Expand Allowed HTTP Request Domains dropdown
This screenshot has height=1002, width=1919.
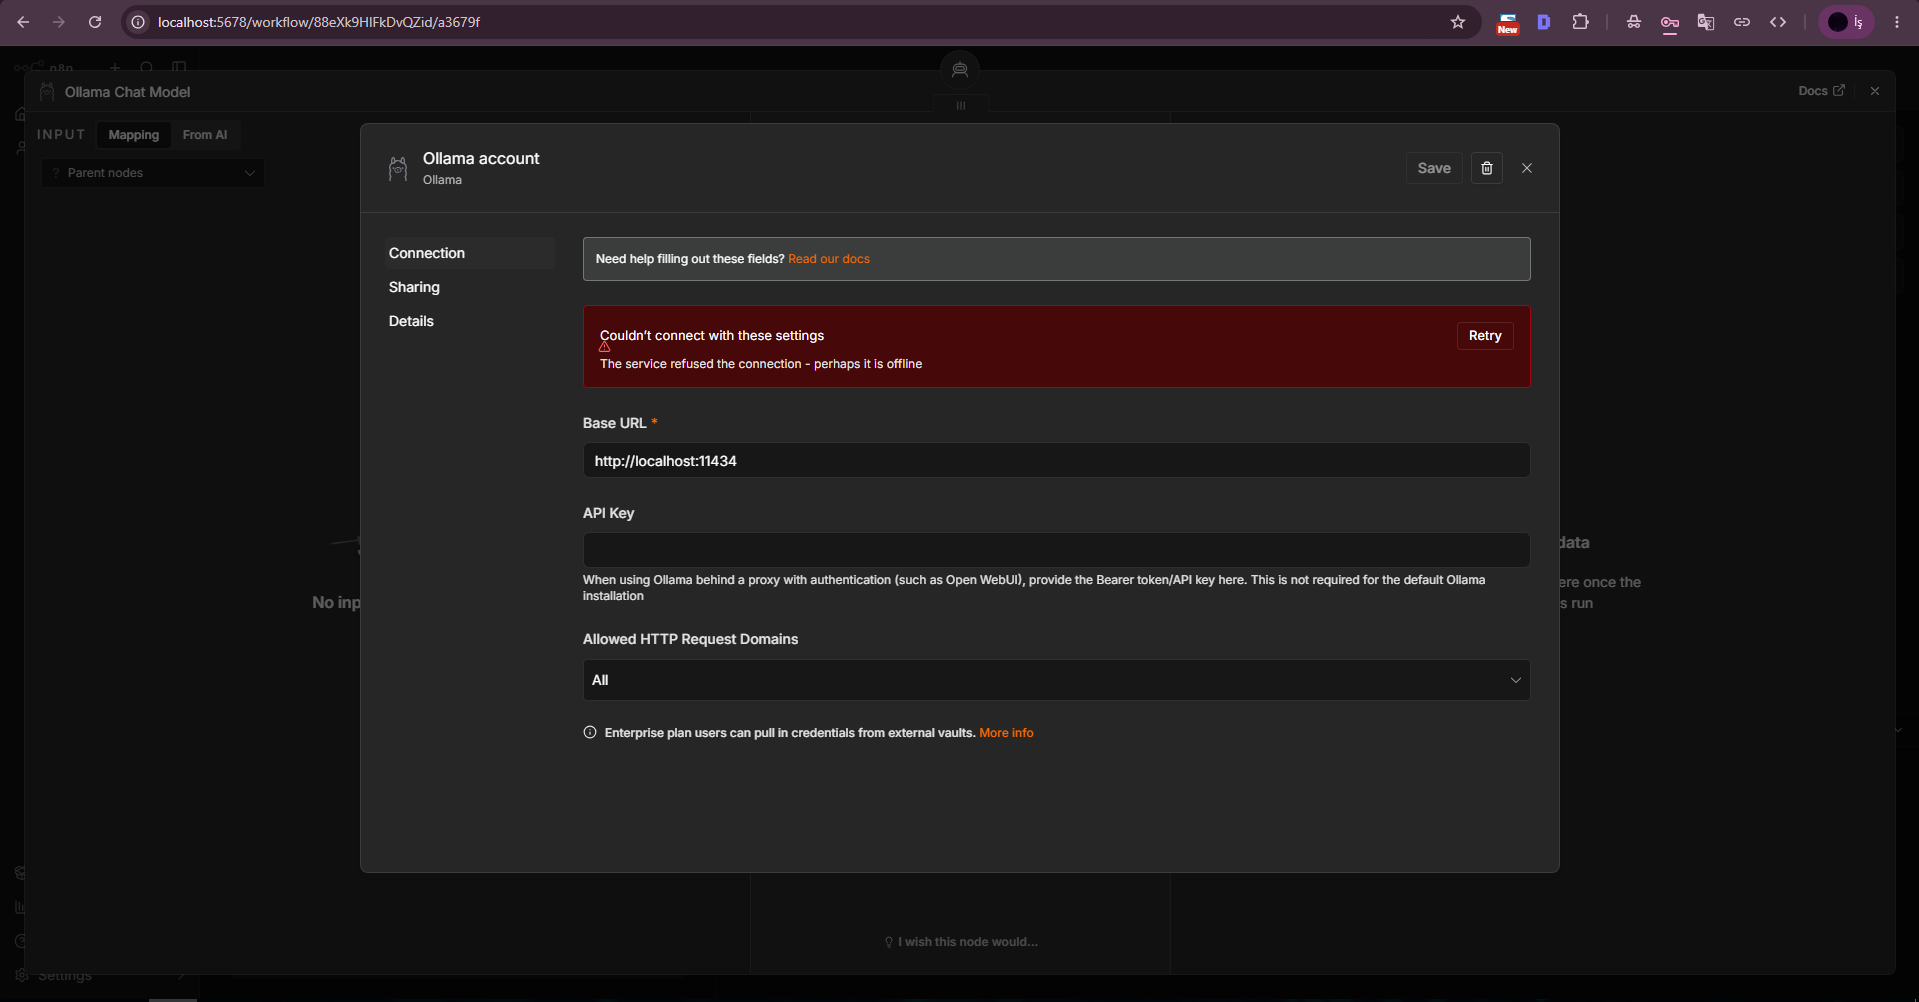pos(1056,680)
